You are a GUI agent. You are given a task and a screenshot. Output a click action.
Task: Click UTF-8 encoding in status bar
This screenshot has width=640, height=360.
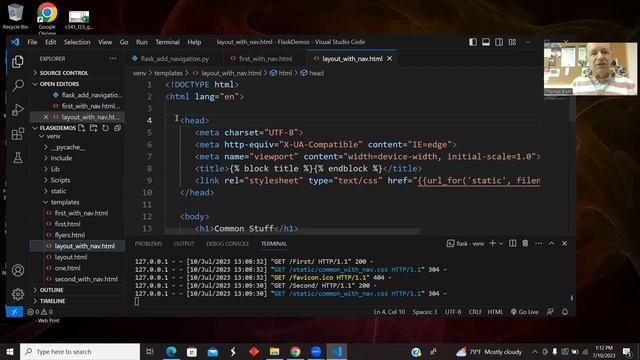pos(453,312)
